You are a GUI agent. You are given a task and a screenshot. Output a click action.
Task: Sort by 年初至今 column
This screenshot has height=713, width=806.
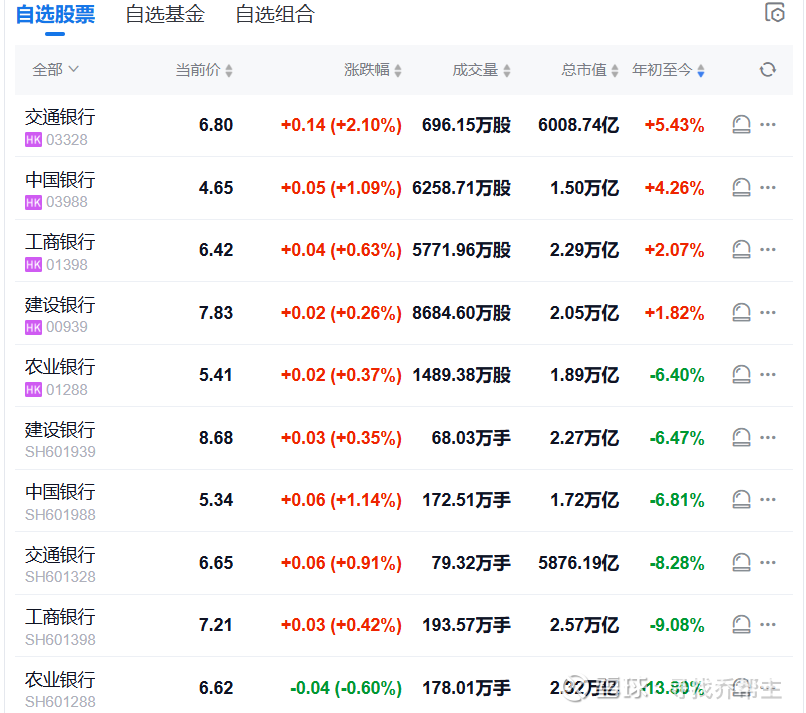click(668, 70)
